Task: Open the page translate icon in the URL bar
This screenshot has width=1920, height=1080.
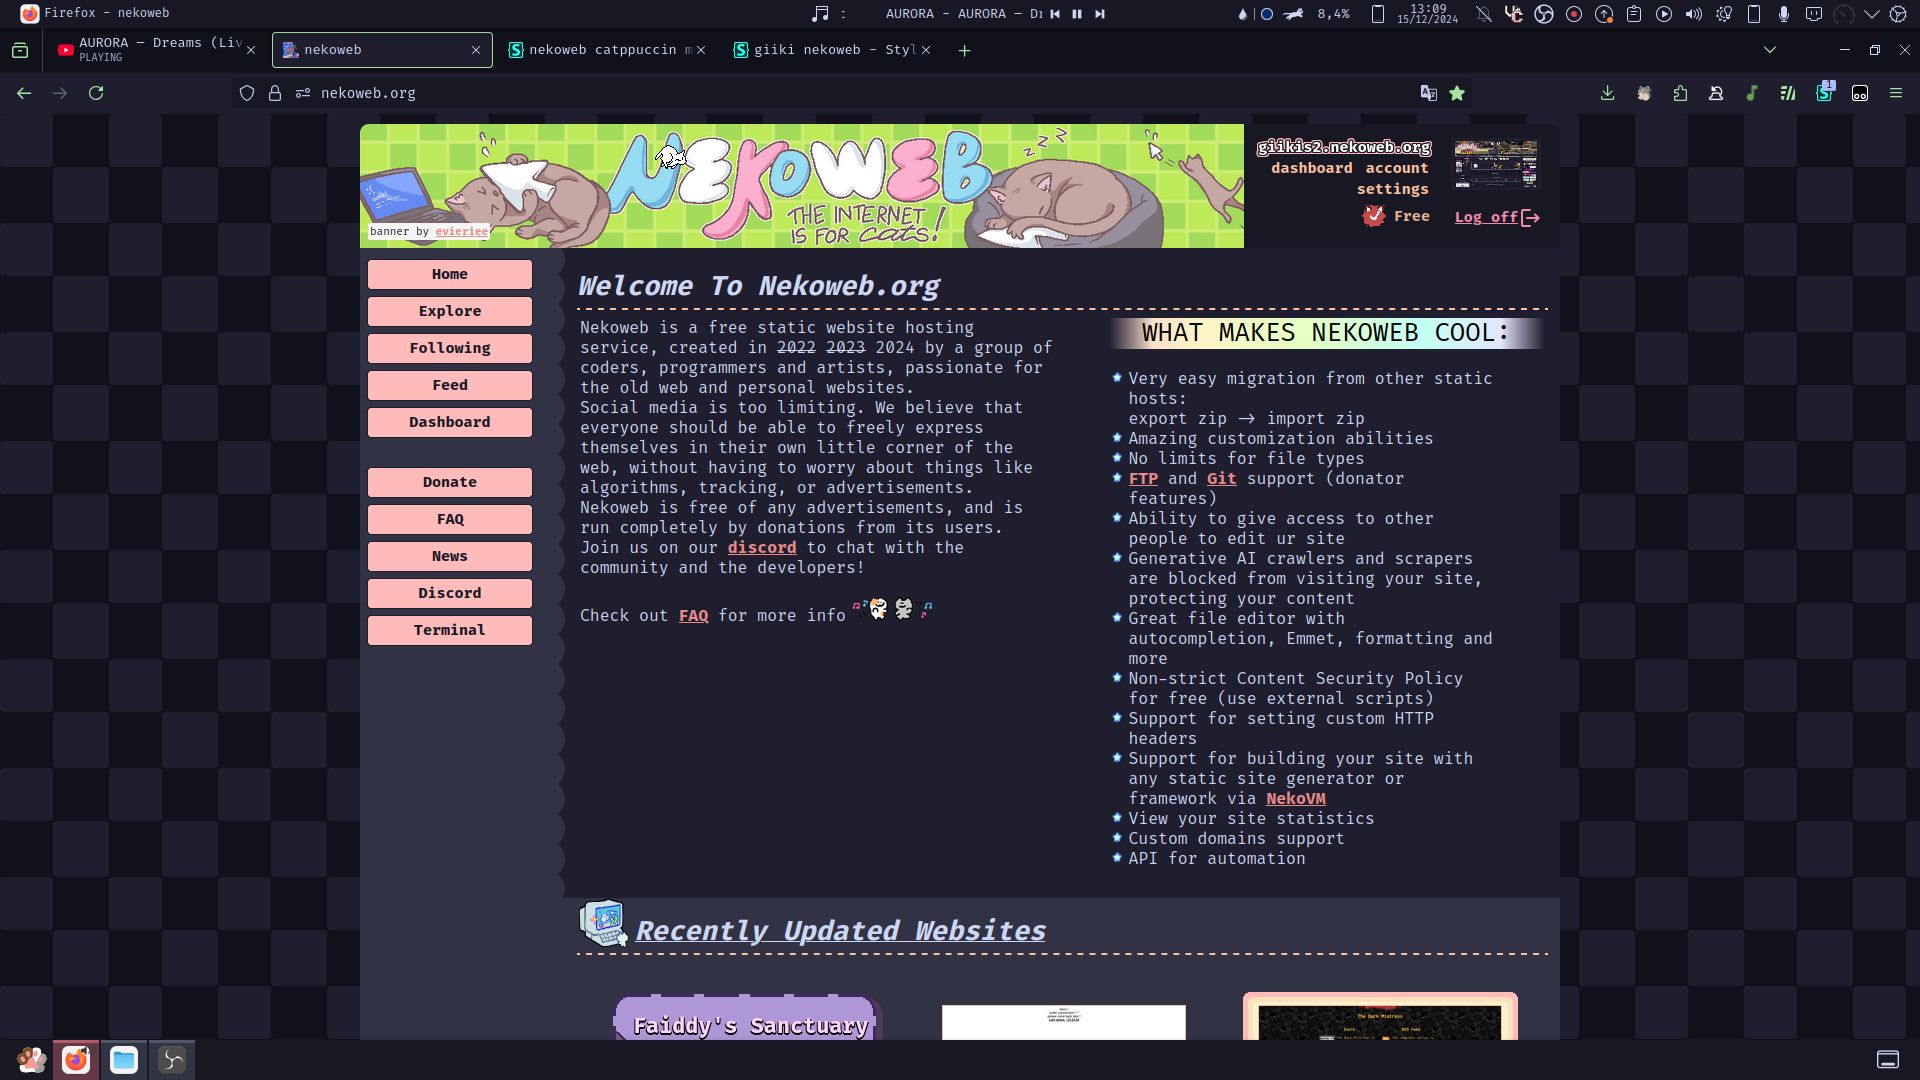Action: (x=1429, y=93)
